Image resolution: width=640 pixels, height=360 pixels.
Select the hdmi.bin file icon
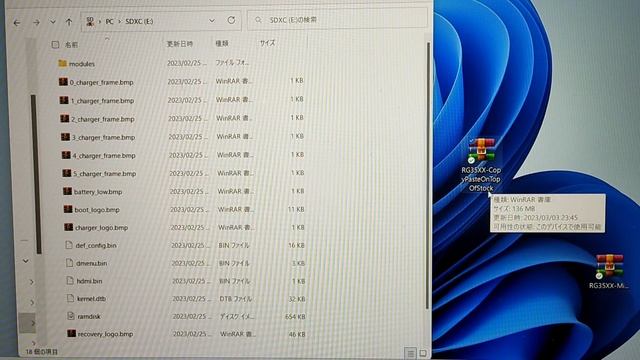70,281
